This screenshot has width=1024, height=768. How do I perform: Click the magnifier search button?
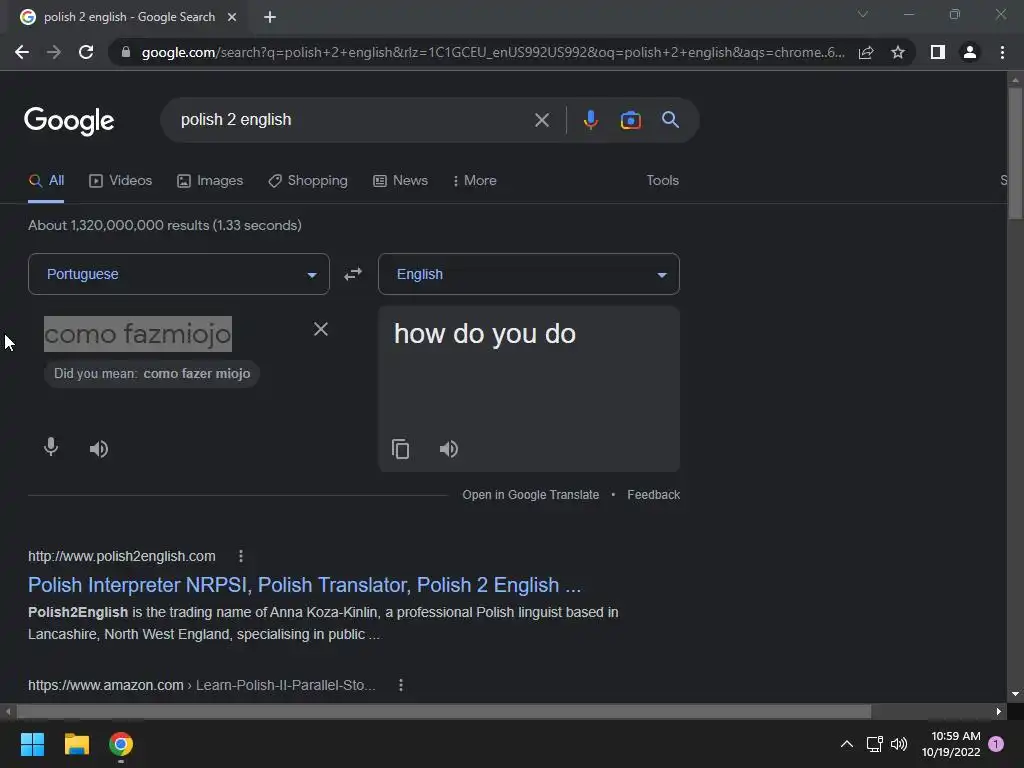pyautogui.click(x=670, y=120)
